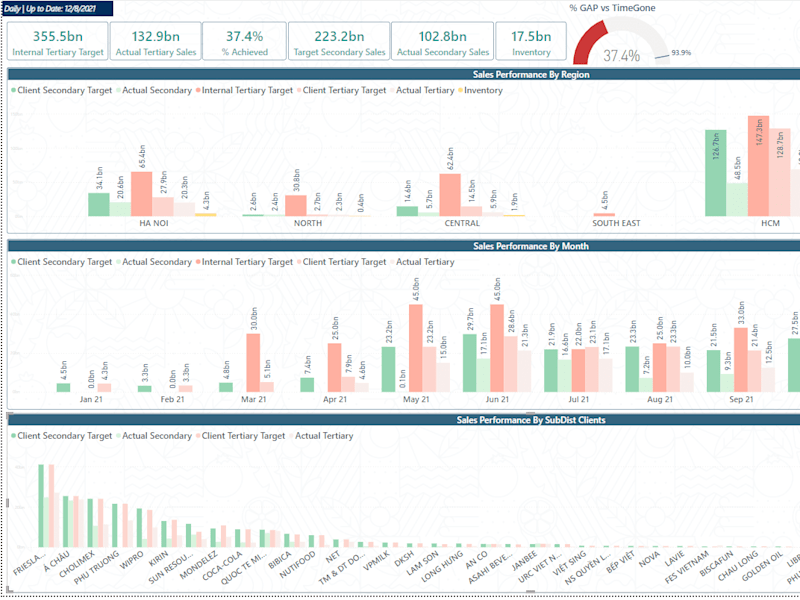Select the CHOLIMEX client axis label
This screenshot has width=800, height=600.
pyautogui.click(x=77, y=564)
